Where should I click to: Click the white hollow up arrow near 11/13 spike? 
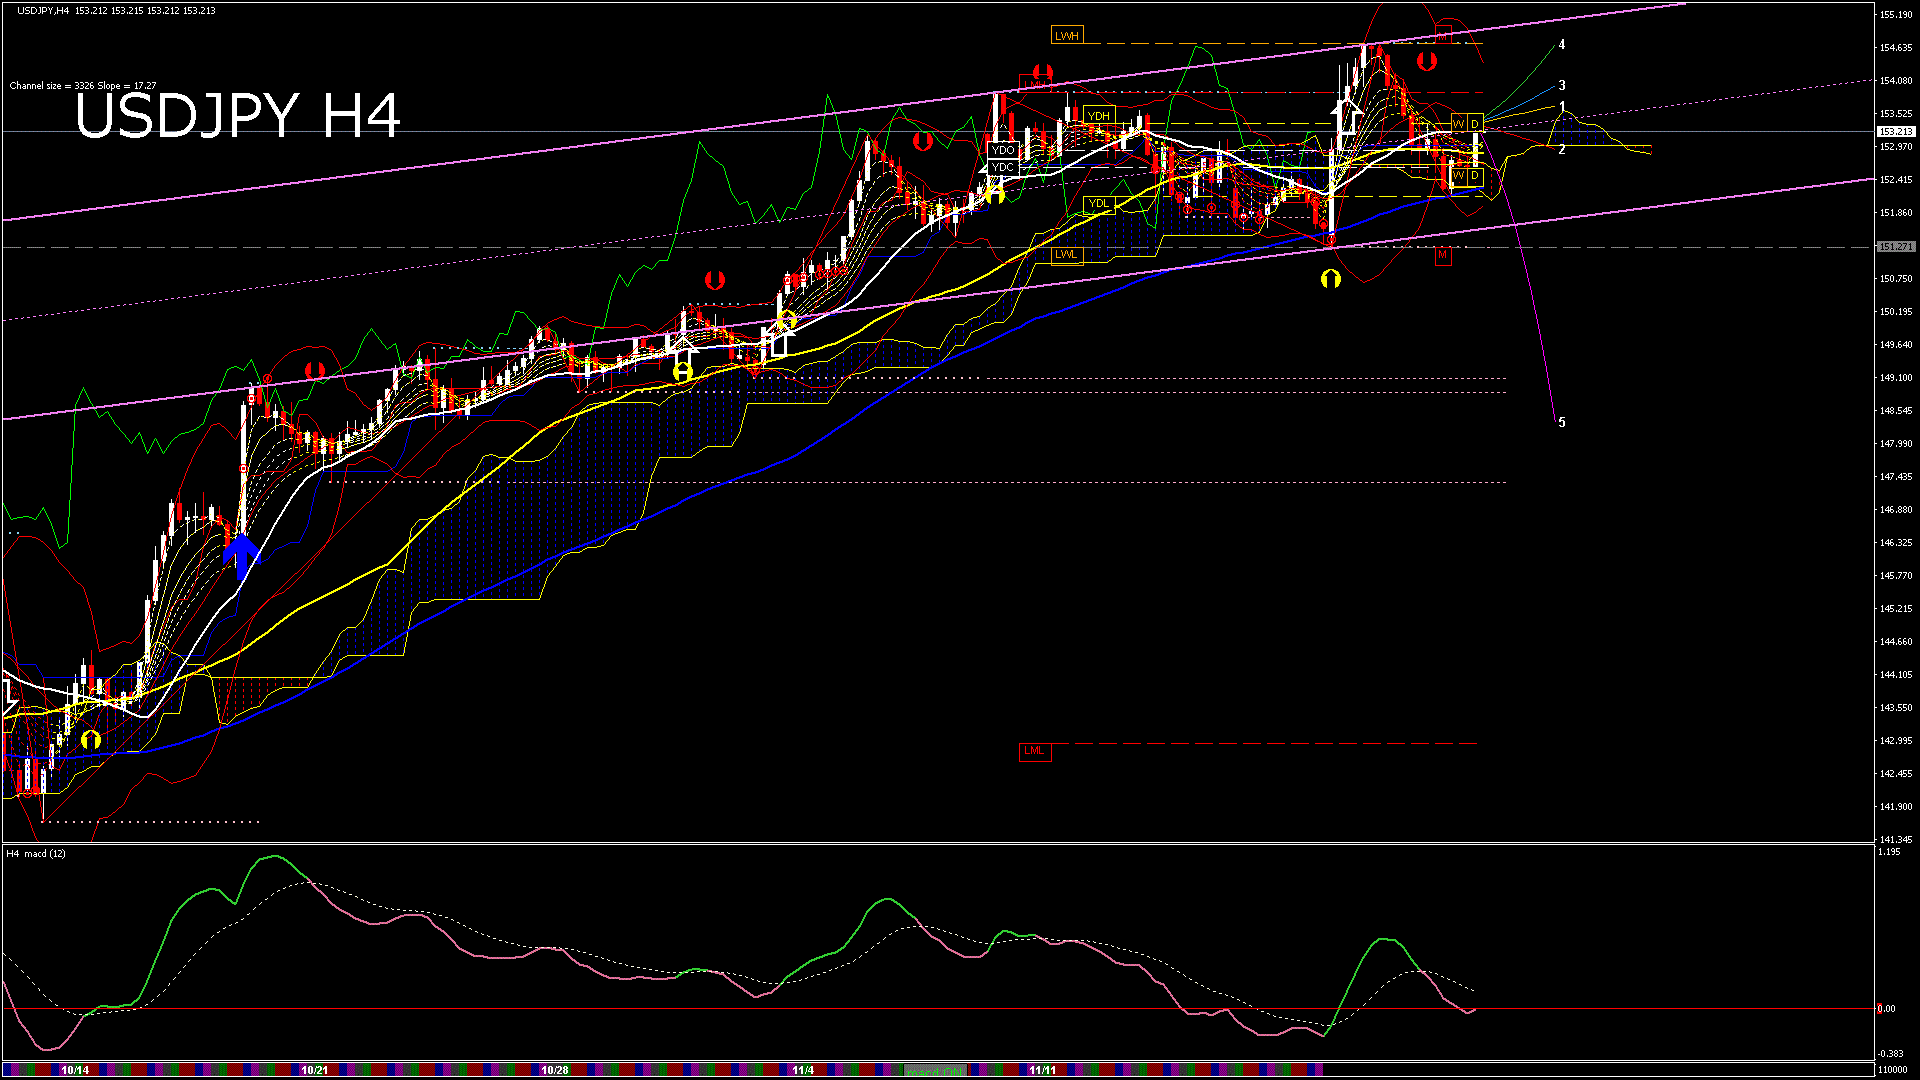[x=1346, y=118]
